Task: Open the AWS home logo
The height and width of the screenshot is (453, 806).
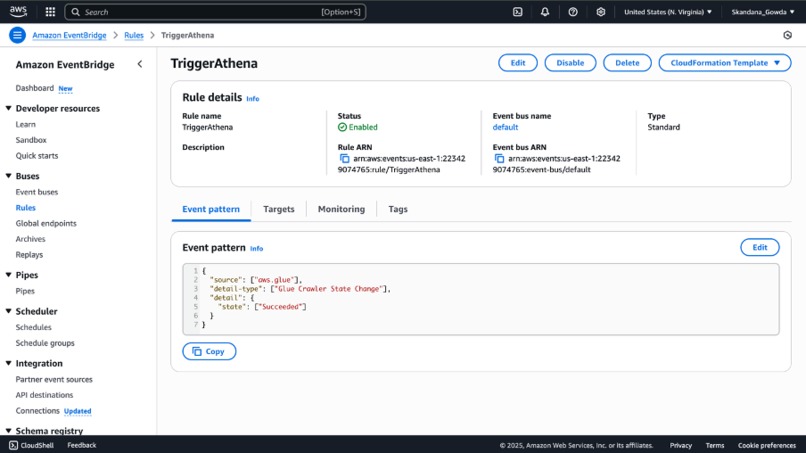Action: click(18, 11)
